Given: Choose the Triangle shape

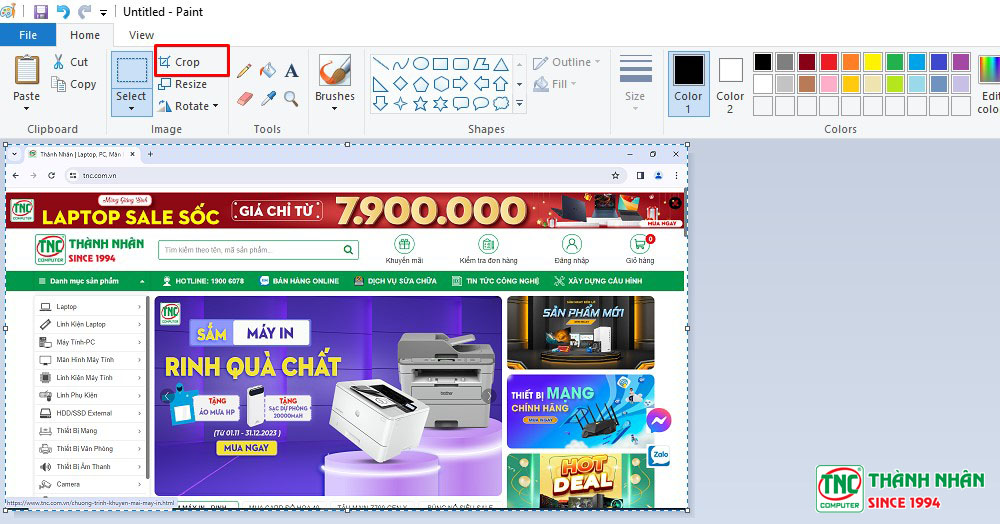Looking at the screenshot, I should coord(501,64).
